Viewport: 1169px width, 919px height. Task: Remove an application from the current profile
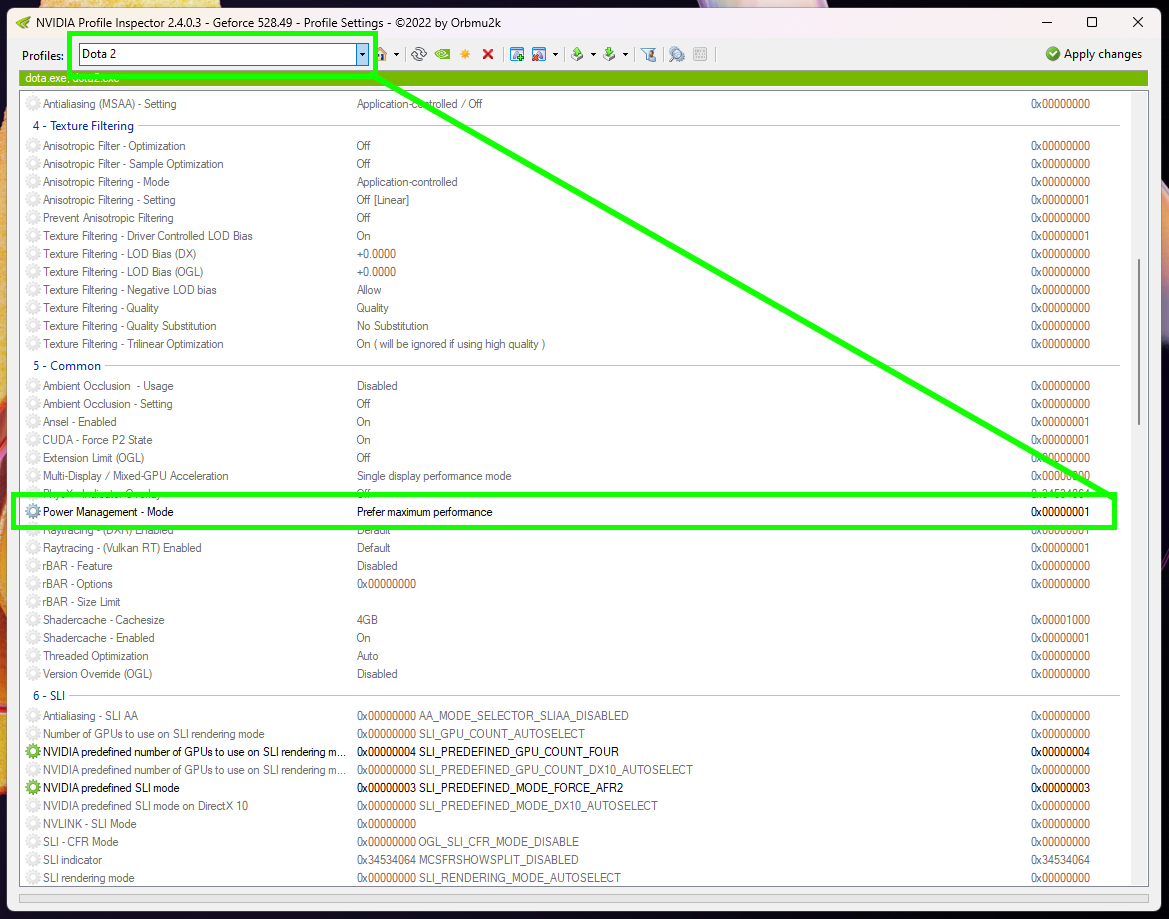539,54
